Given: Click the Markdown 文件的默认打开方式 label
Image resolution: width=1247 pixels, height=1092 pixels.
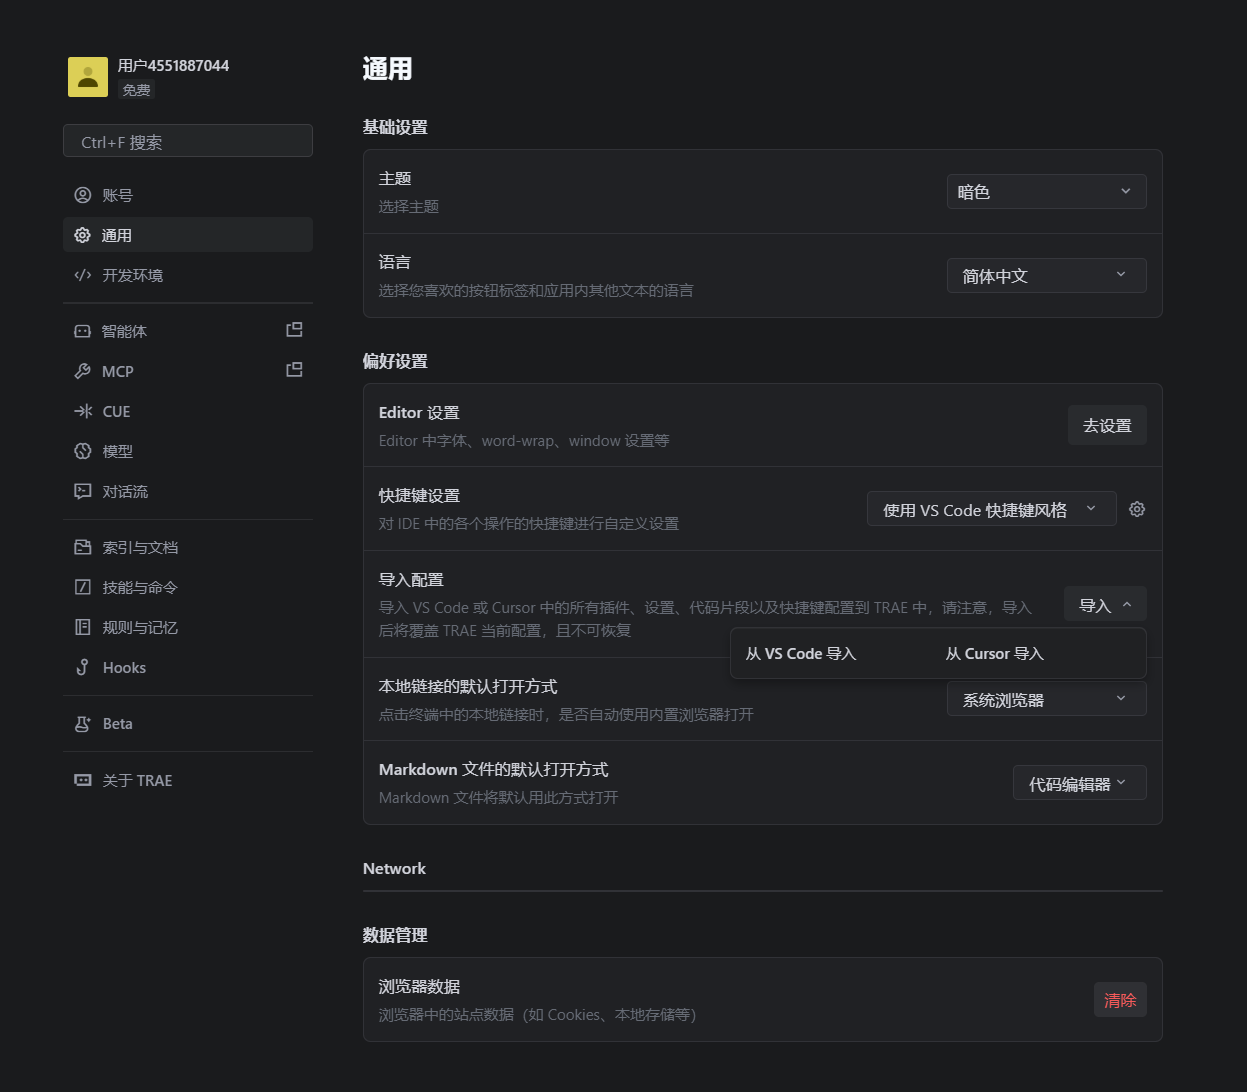Looking at the screenshot, I should click(x=493, y=769).
